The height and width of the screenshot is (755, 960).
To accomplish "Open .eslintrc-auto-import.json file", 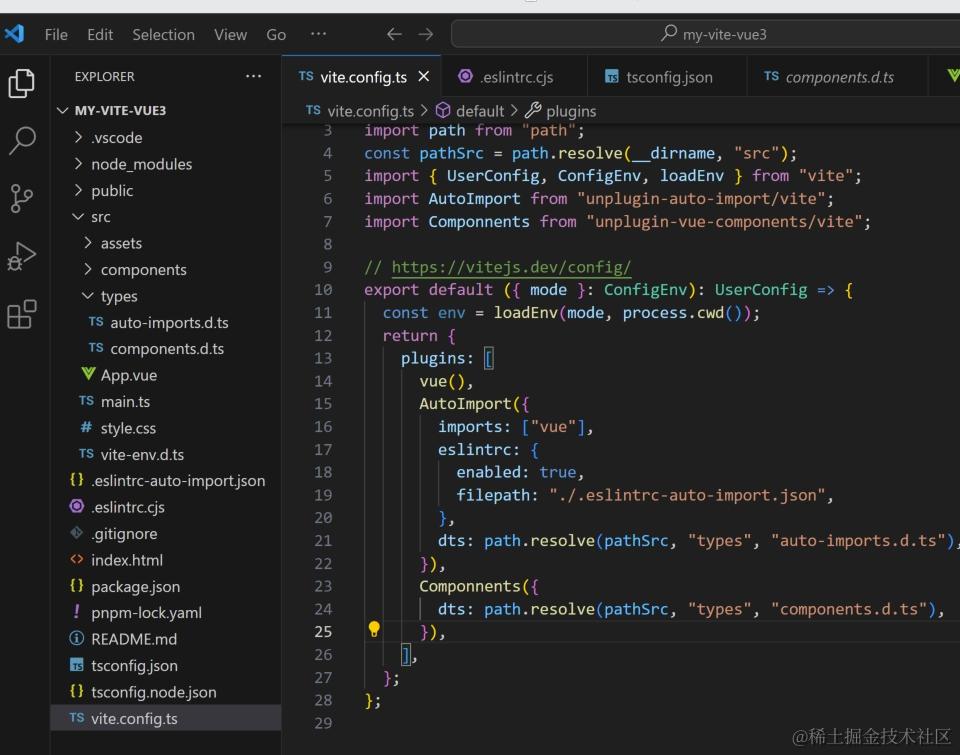I will pyautogui.click(x=178, y=481).
